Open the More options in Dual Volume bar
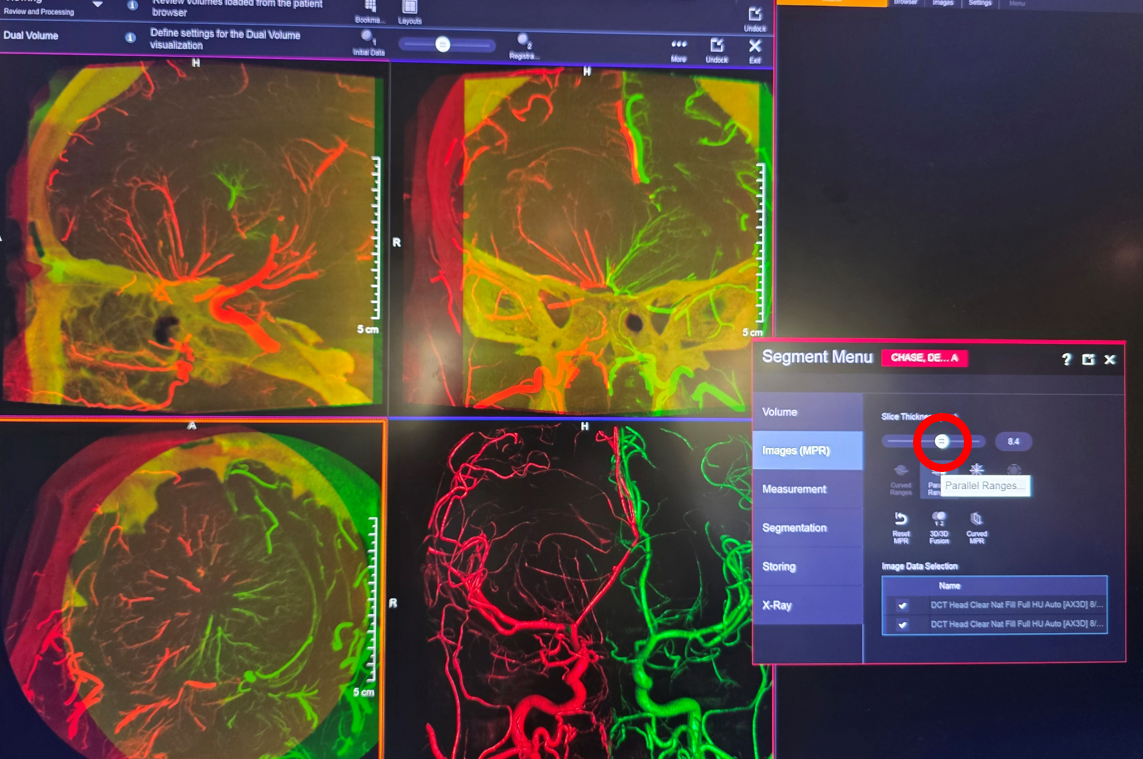This screenshot has width=1143, height=759. click(679, 46)
